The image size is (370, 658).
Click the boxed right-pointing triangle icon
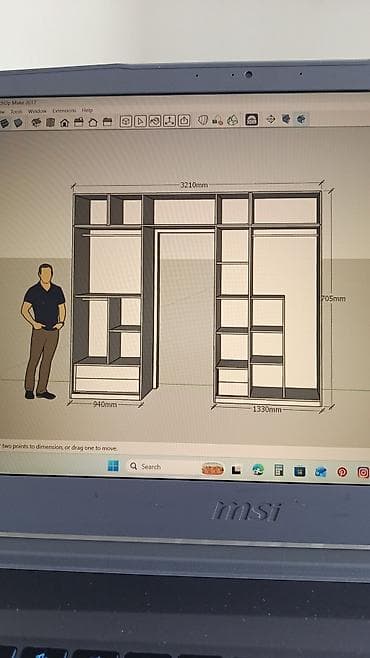pyautogui.click(x=140, y=121)
